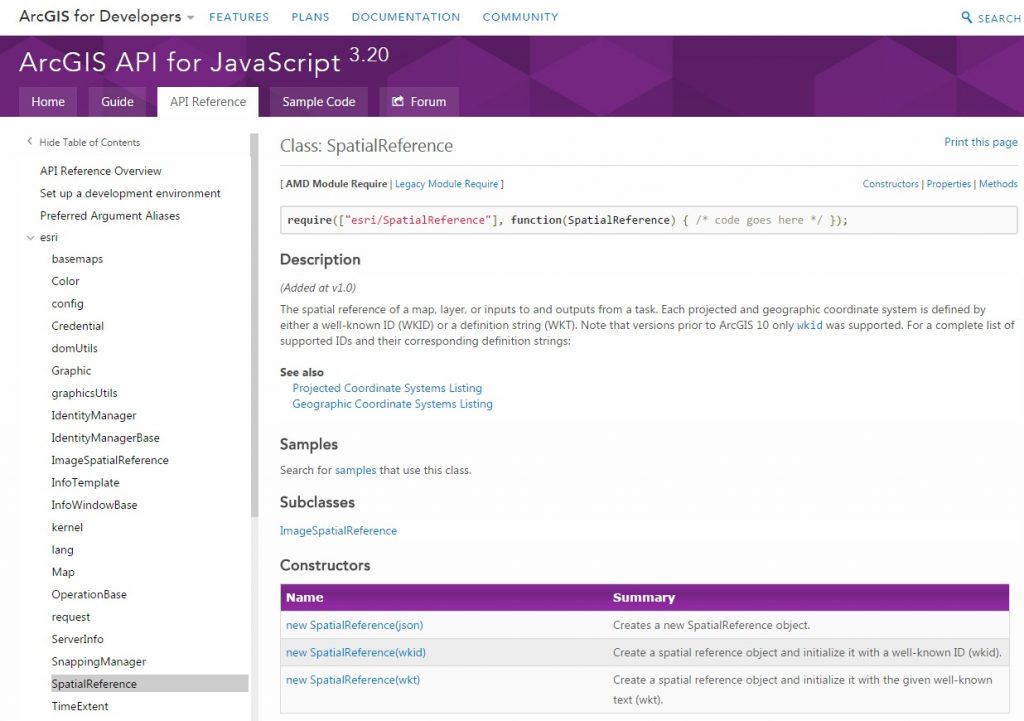
Task: Open the DOCUMENTATION menu
Action: tap(405, 16)
